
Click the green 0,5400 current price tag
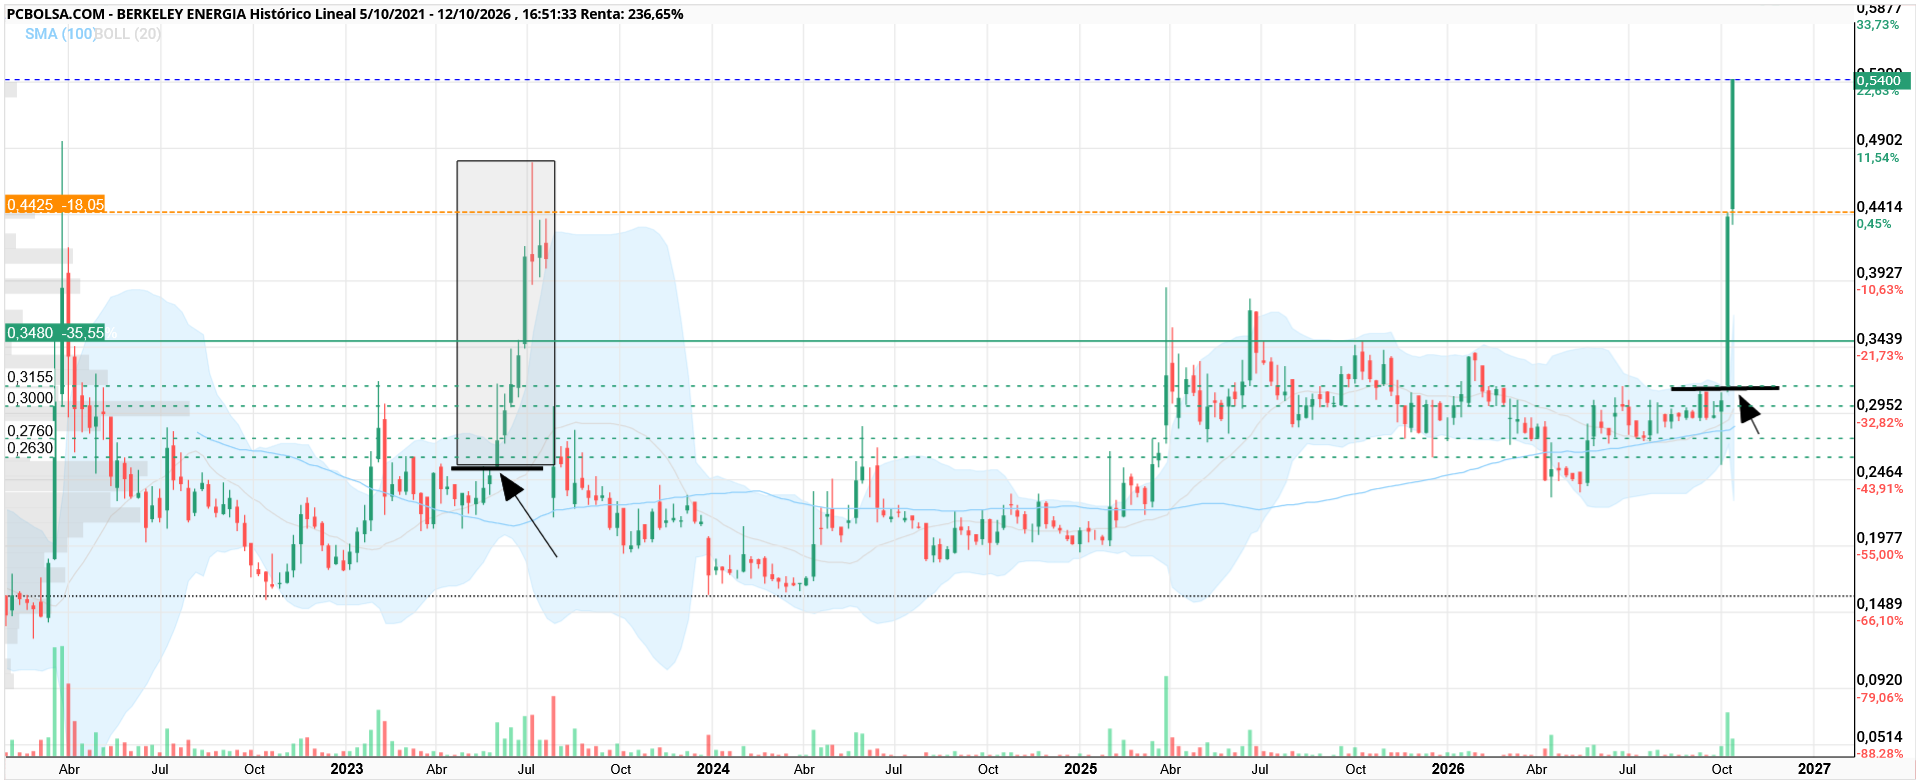coord(1882,81)
